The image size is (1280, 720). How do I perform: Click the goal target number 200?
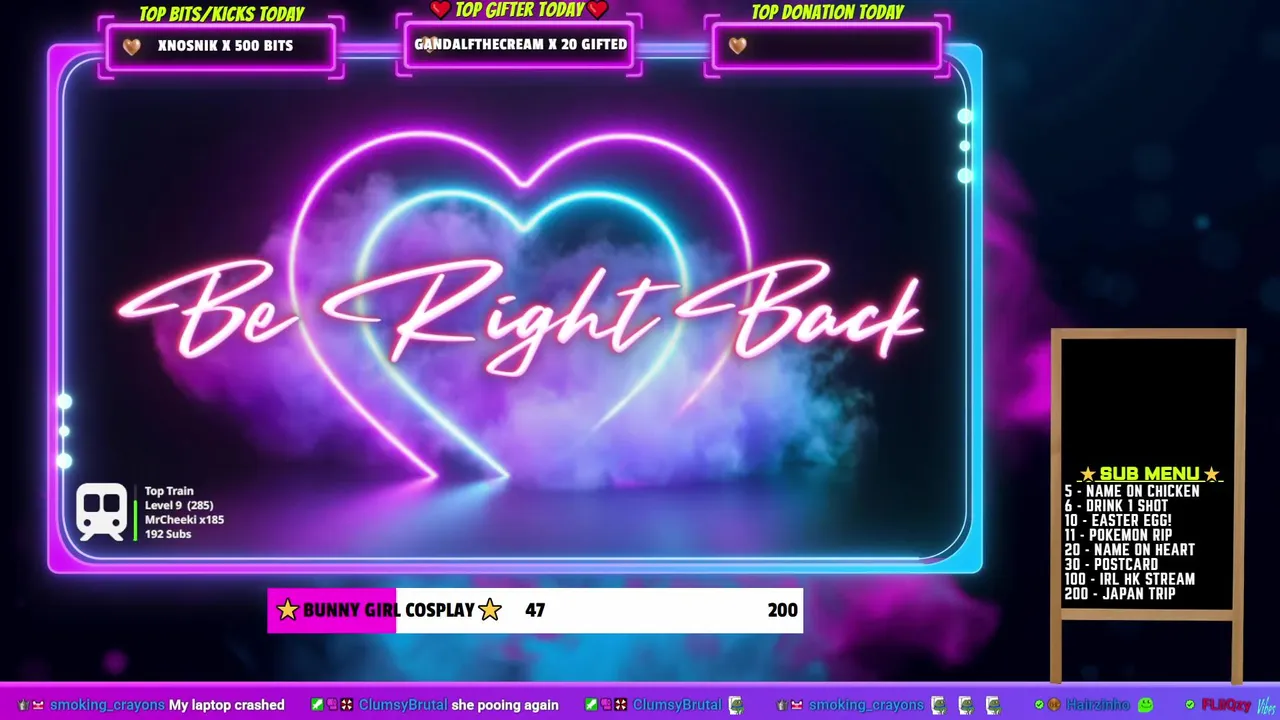(783, 610)
